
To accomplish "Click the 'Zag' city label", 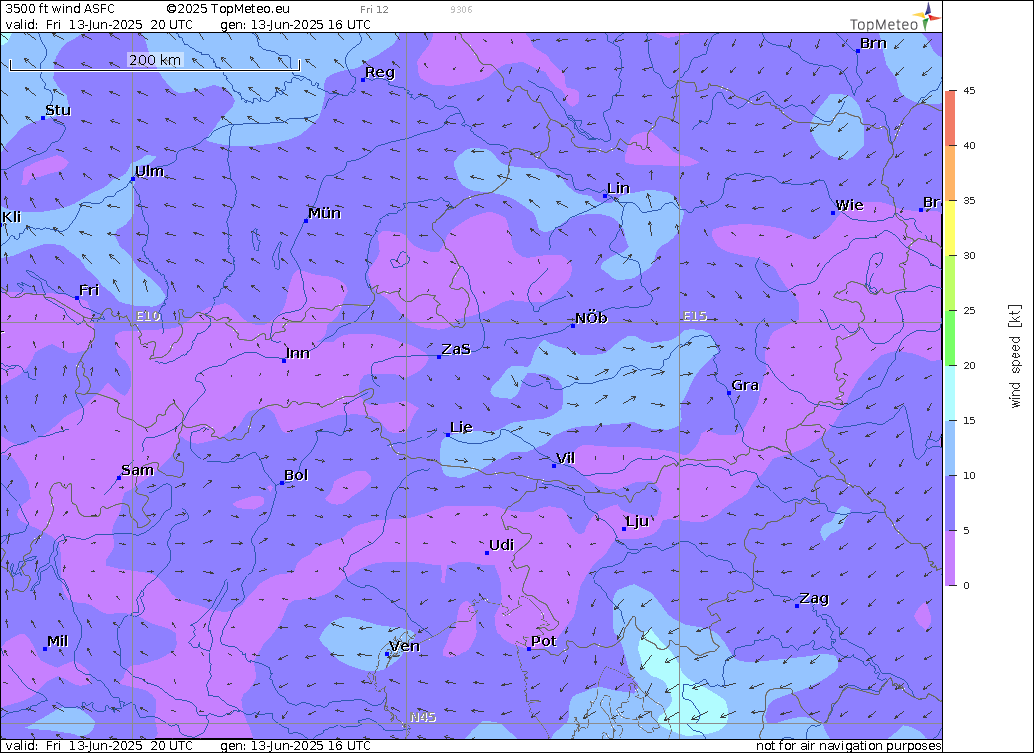I will click(814, 599).
